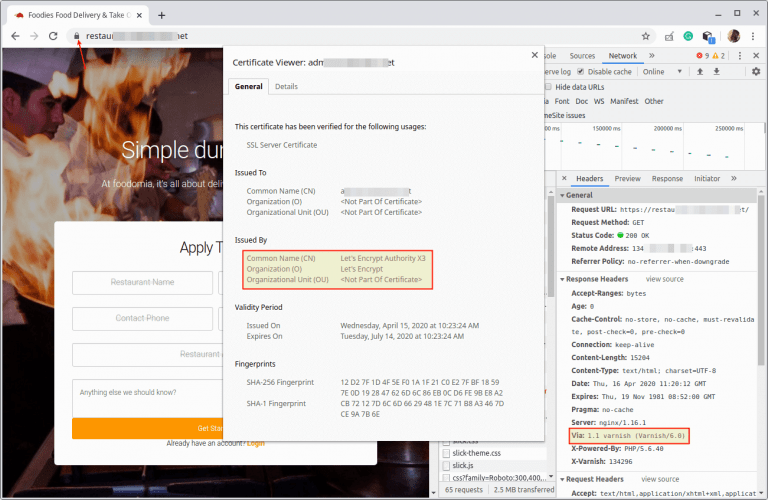Click the green Grammarly extension icon
Image resolution: width=768 pixels, height=500 pixels.
coord(688,36)
